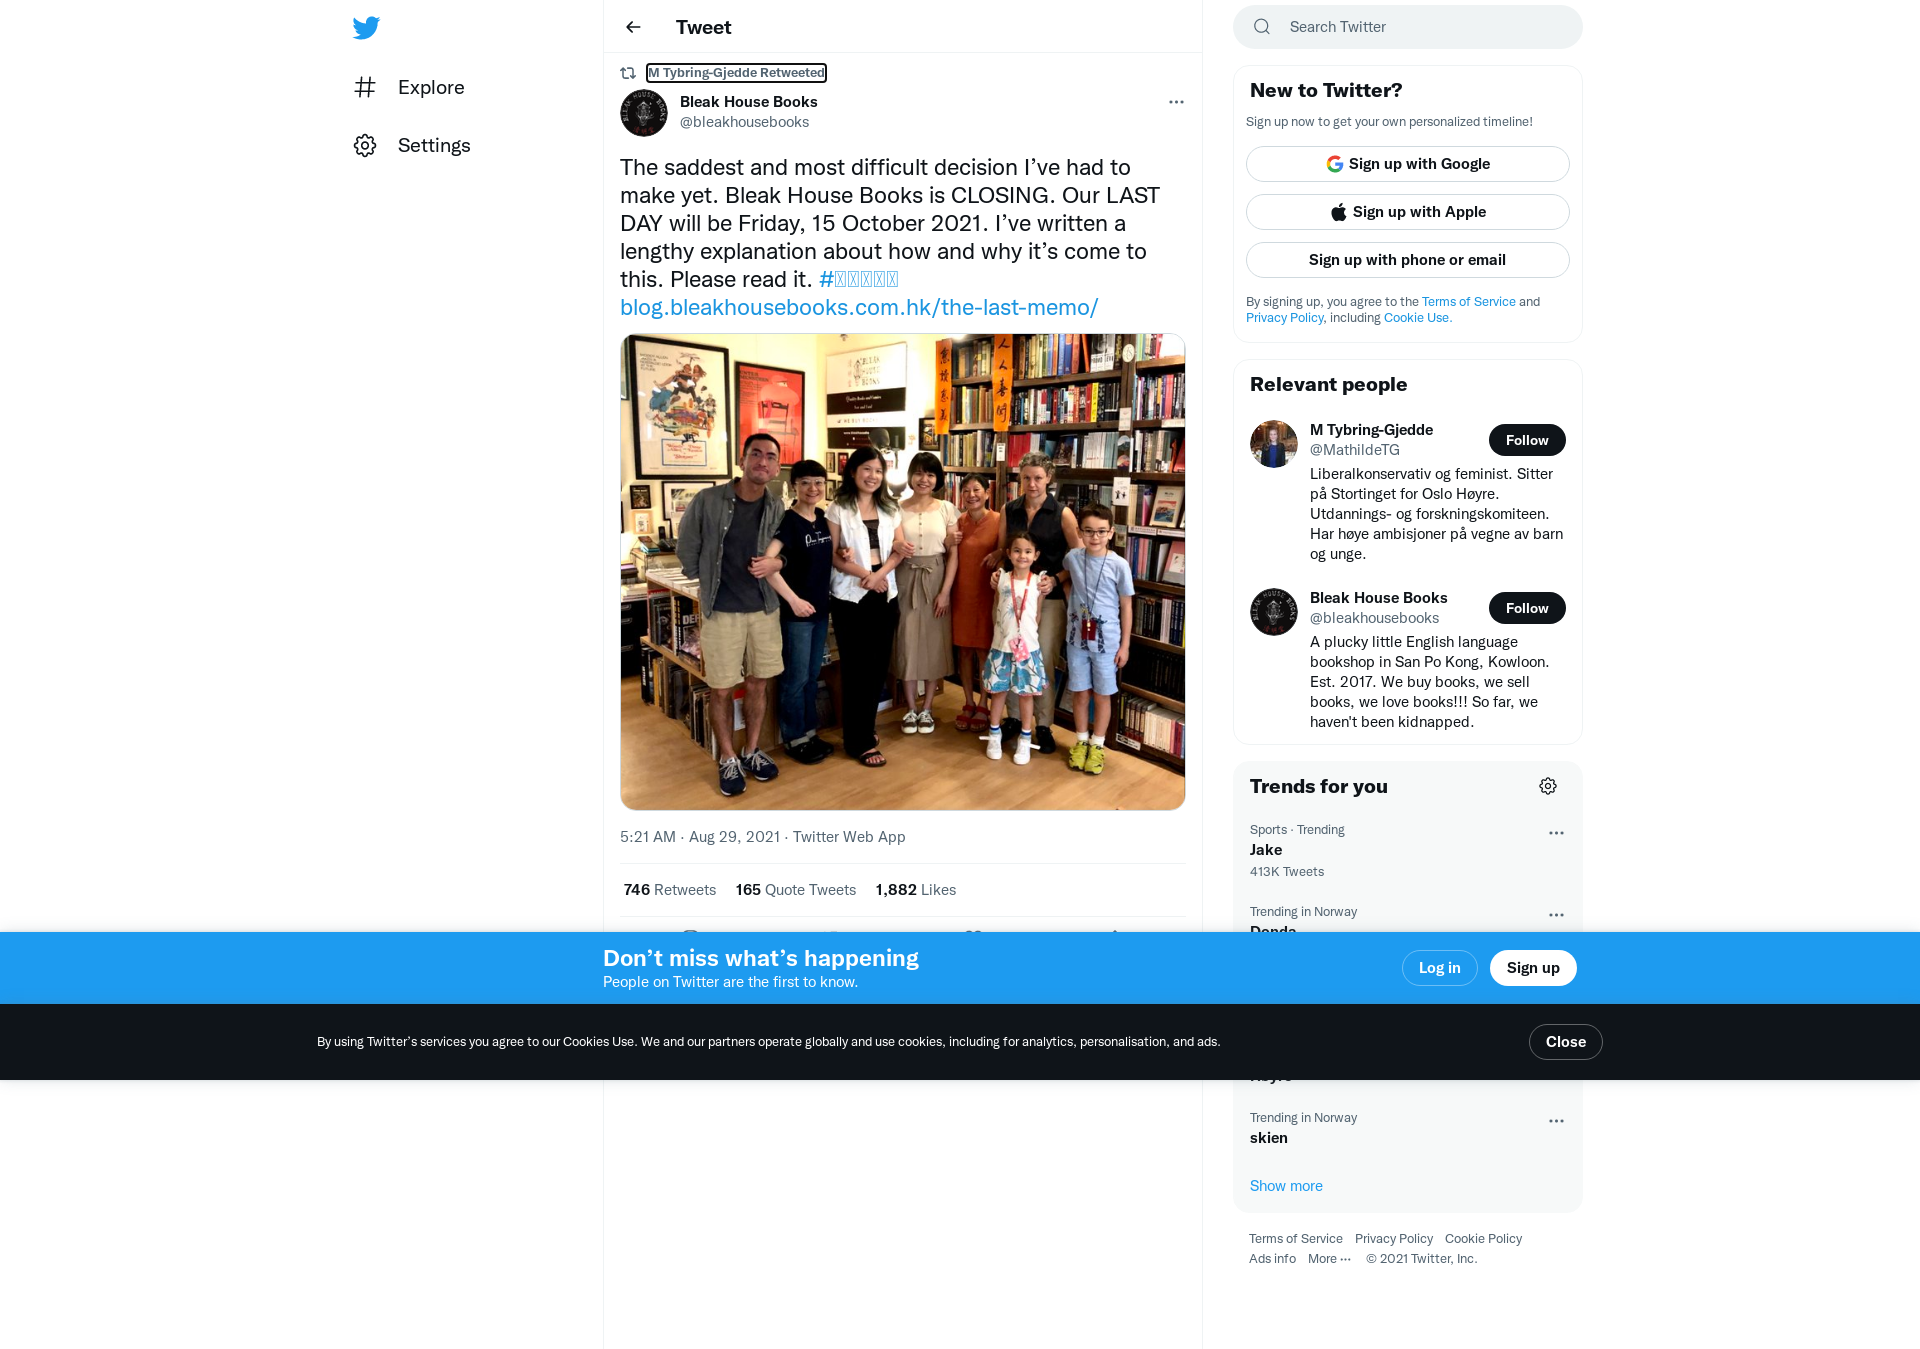This screenshot has width=1920, height=1349.
Task: Open the Settings gear in sidebar
Action: pos(365,145)
